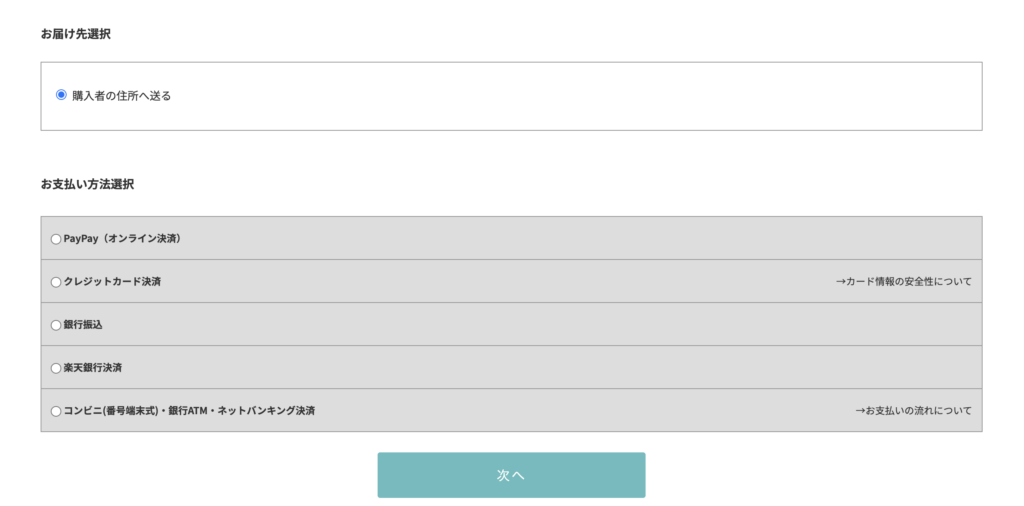Click the クレジットカード決済 label text

click(112, 282)
